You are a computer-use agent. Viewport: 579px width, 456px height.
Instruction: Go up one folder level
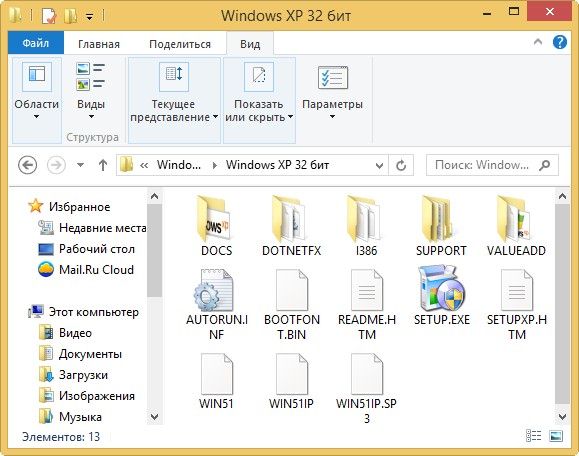(103, 165)
